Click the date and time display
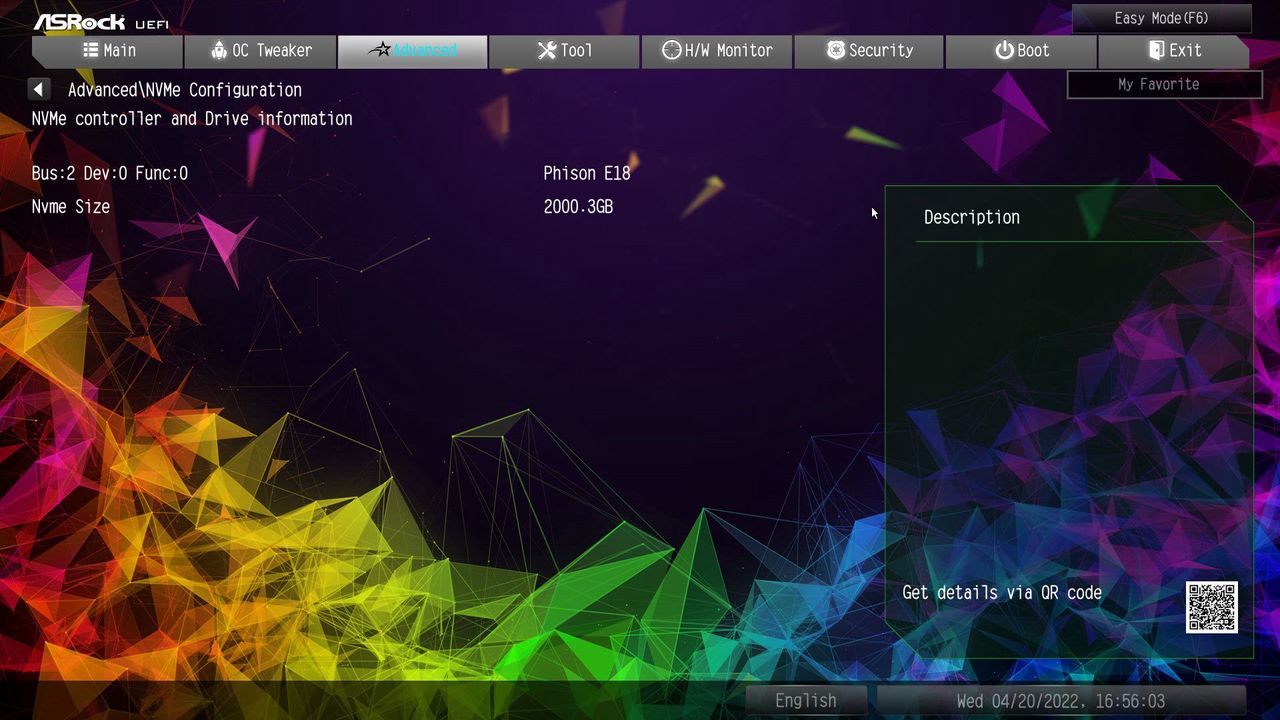The height and width of the screenshot is (720, 1280). [x=1061, y=701]
